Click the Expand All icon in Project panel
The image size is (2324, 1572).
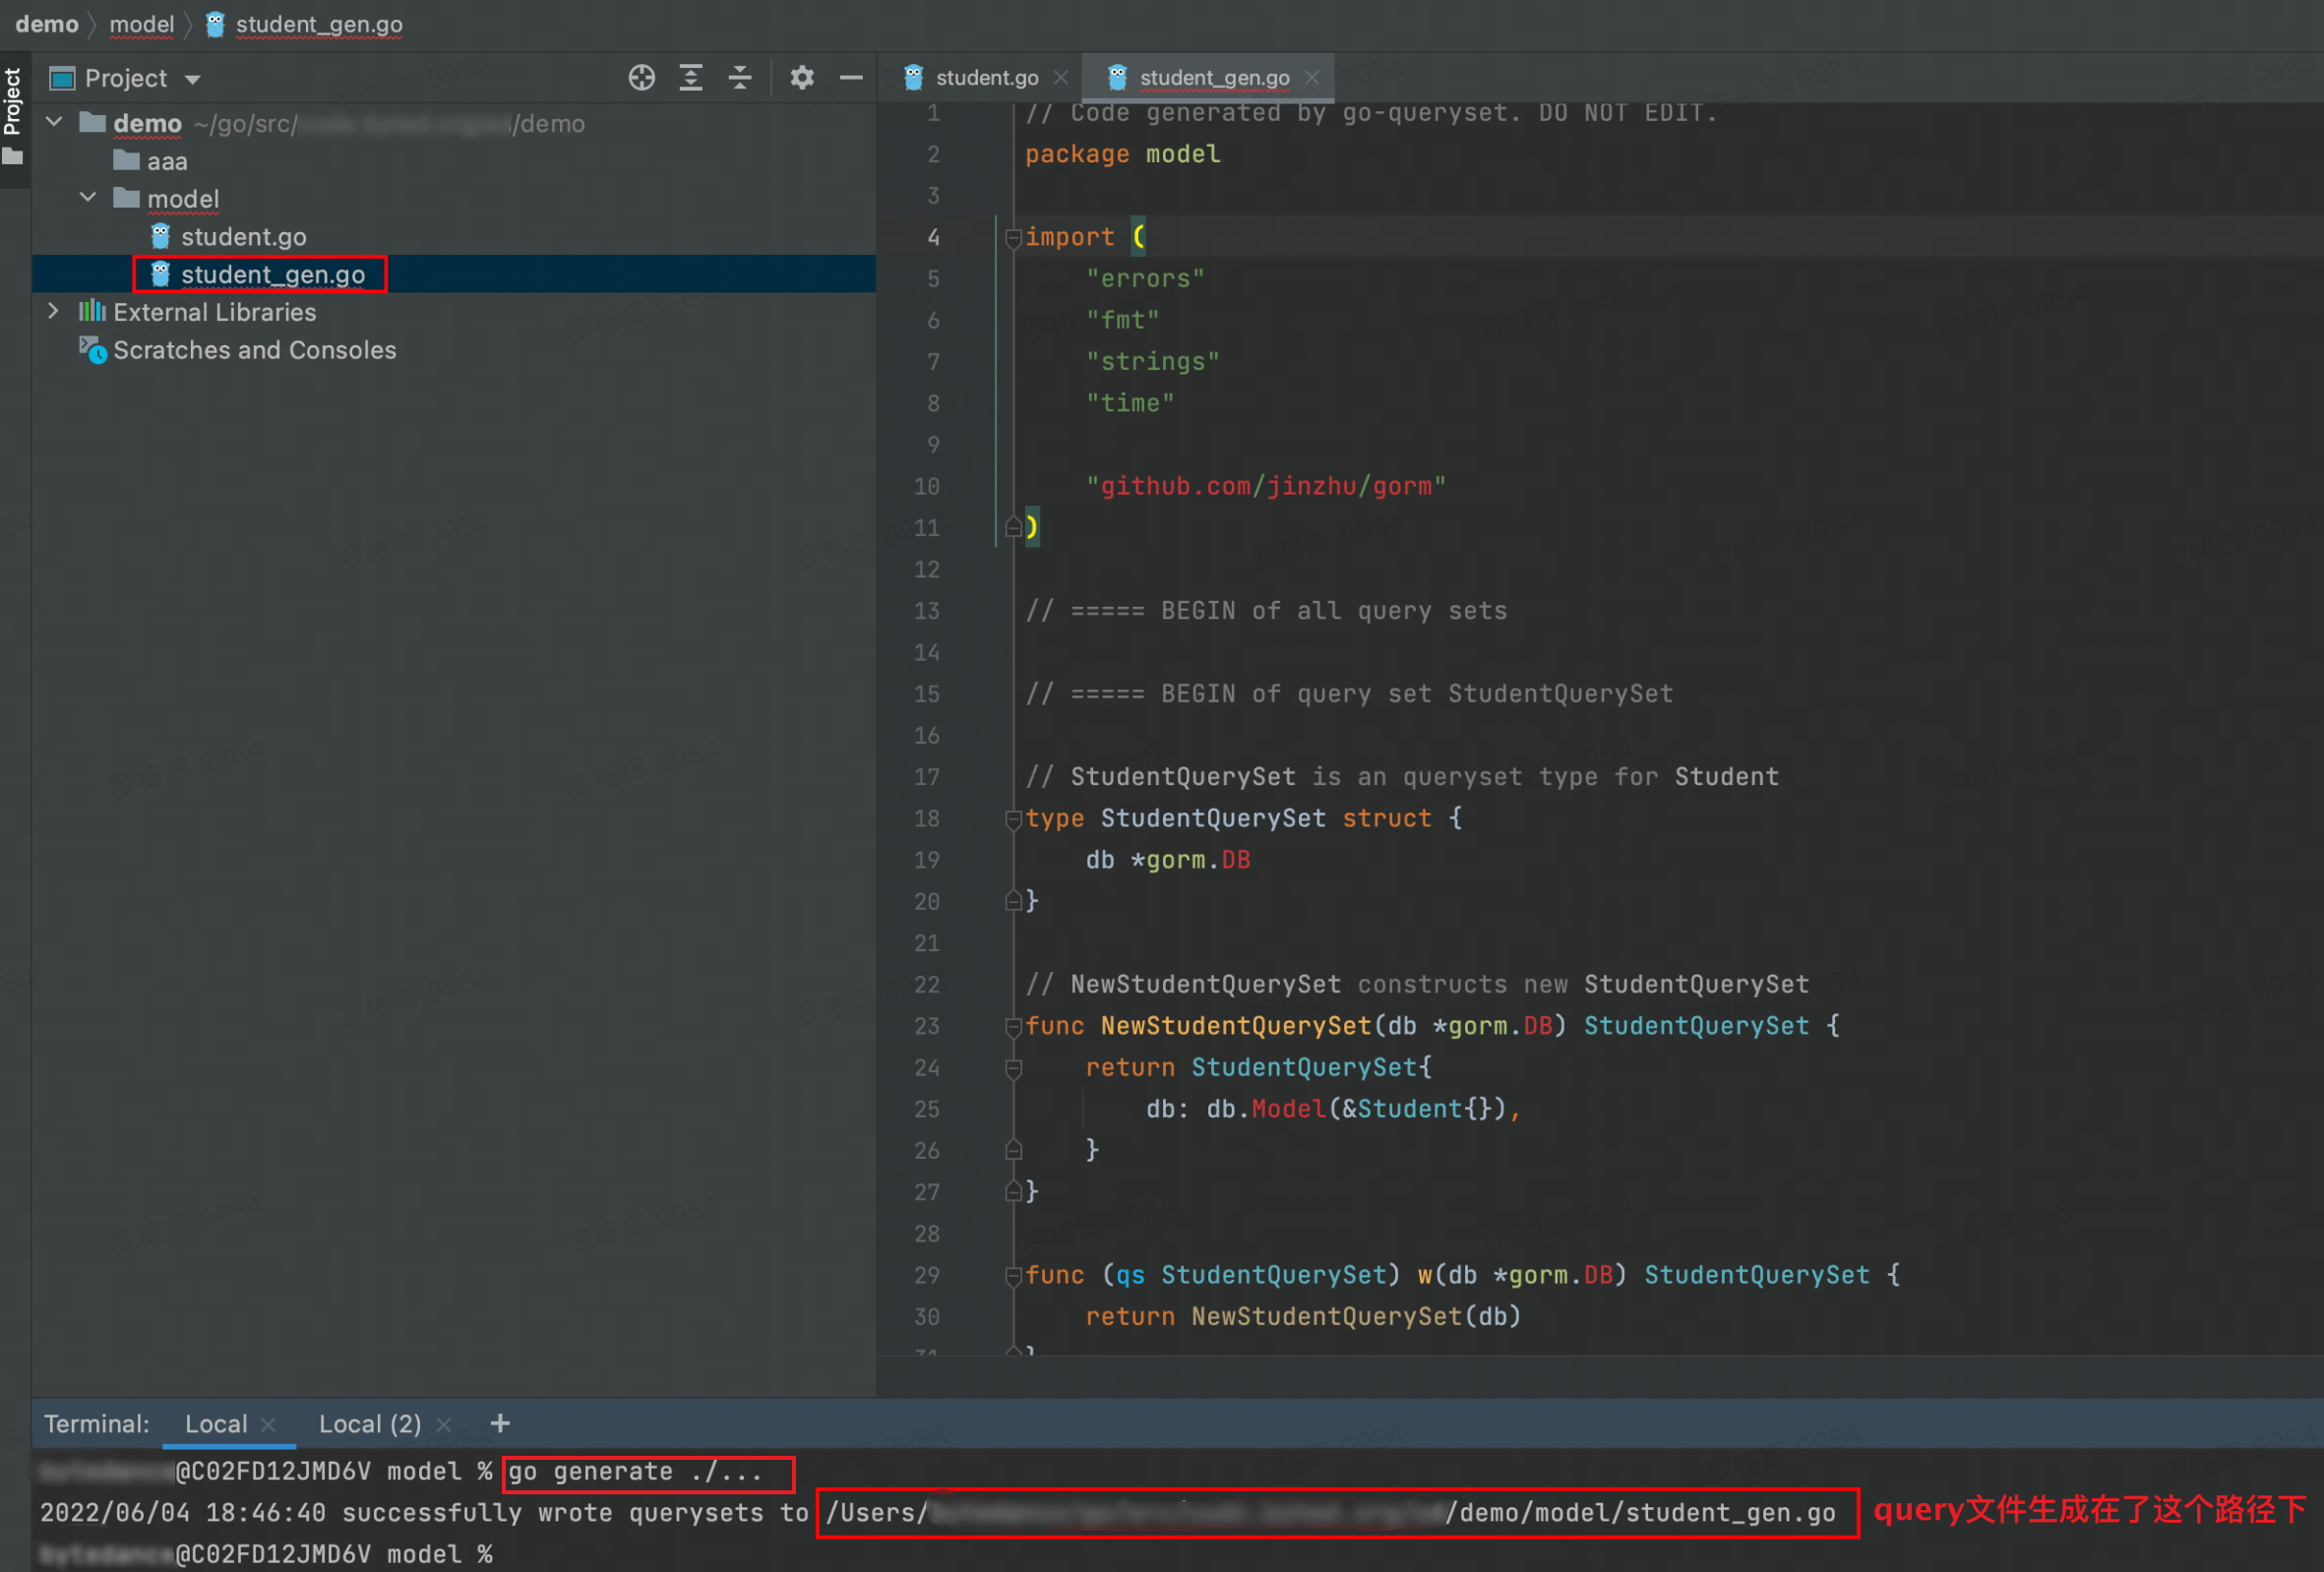pos(691,78)
